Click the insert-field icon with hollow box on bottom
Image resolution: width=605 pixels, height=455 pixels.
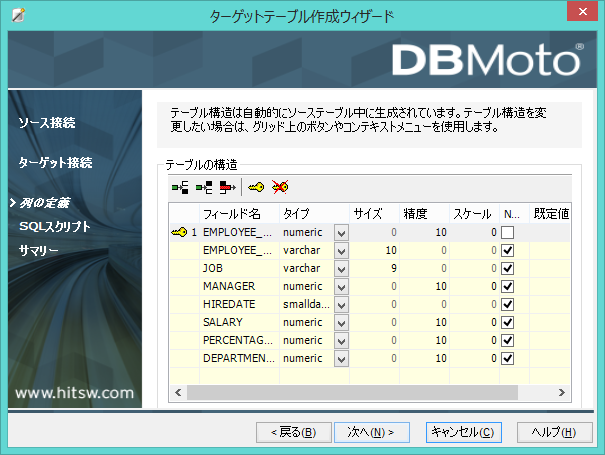pyautogui.click(x=204, y=188)
